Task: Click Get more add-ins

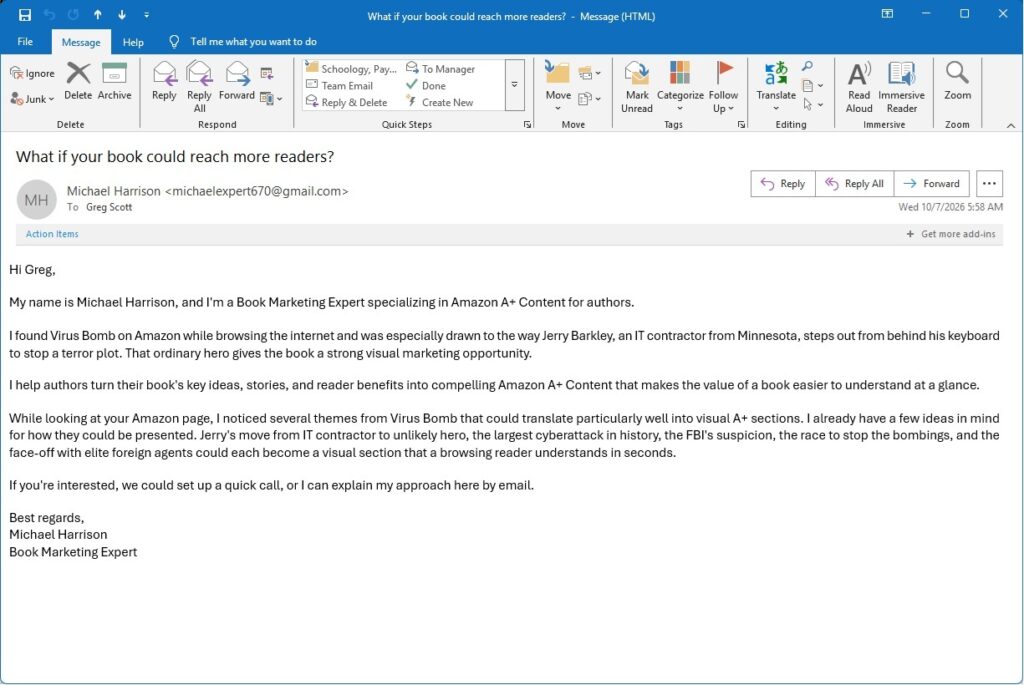Action: [x=951, y=234]
